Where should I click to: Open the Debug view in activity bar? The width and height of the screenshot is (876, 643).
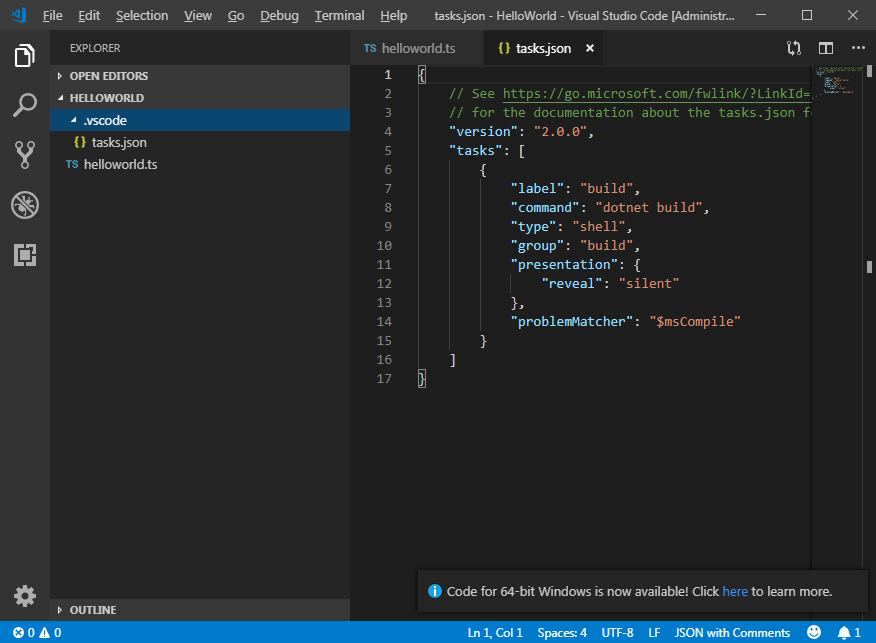point(25,204)
